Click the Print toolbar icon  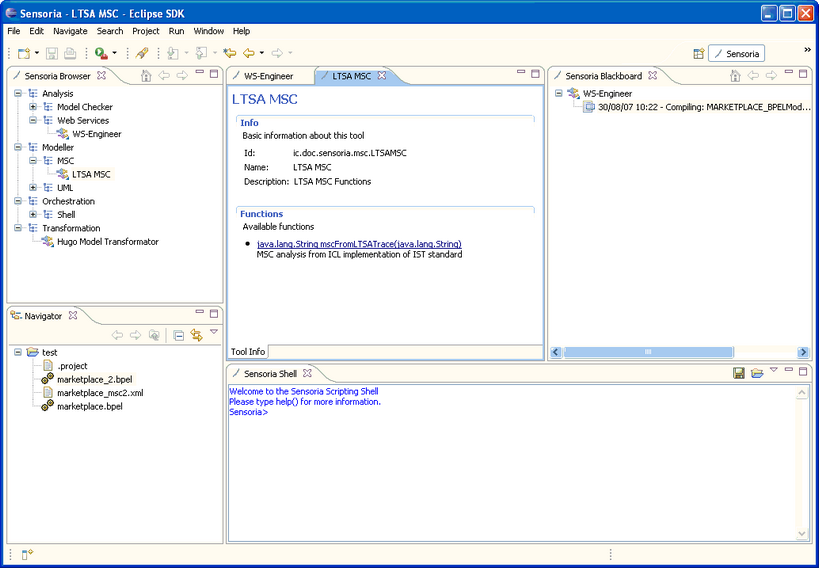[69, 53]
